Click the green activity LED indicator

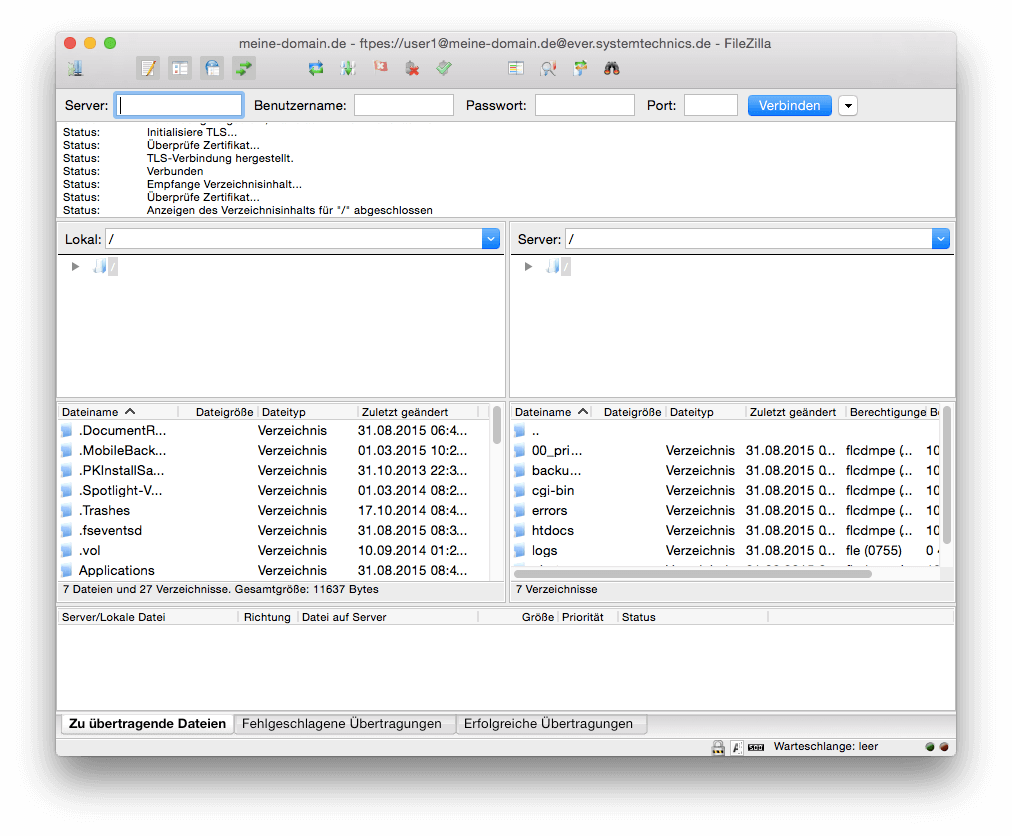pyautogui.click(x=930, y=746)
